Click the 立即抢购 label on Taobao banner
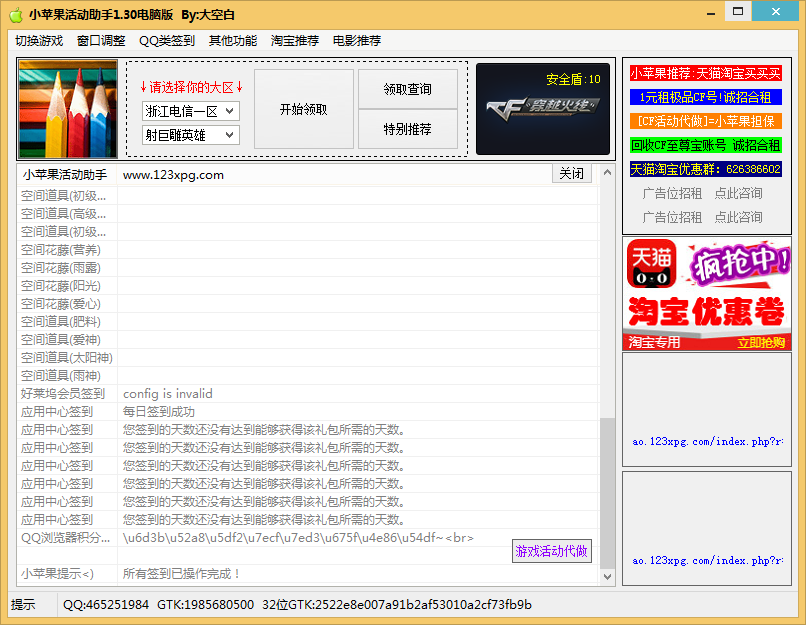806x625 pixels. [761, 342]
